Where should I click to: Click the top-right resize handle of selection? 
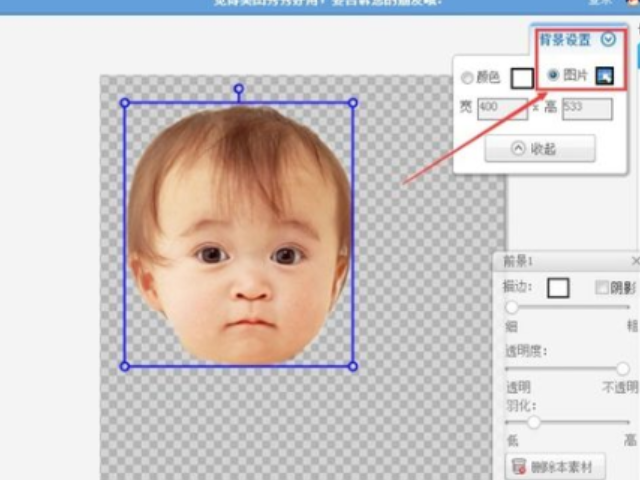click(x=352, y=102)
